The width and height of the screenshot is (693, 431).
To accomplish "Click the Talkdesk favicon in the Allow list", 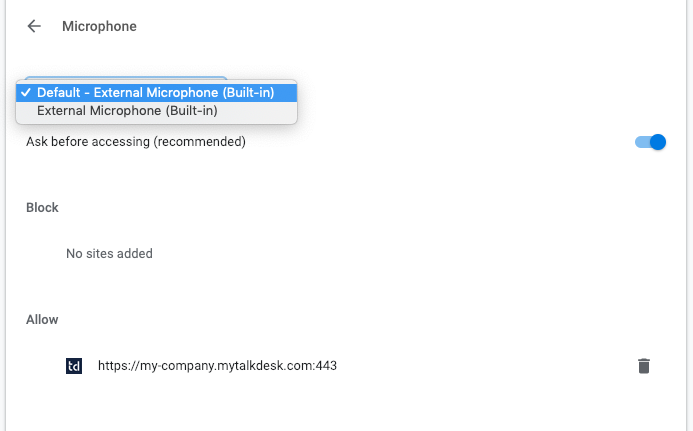I will [74, 366].
